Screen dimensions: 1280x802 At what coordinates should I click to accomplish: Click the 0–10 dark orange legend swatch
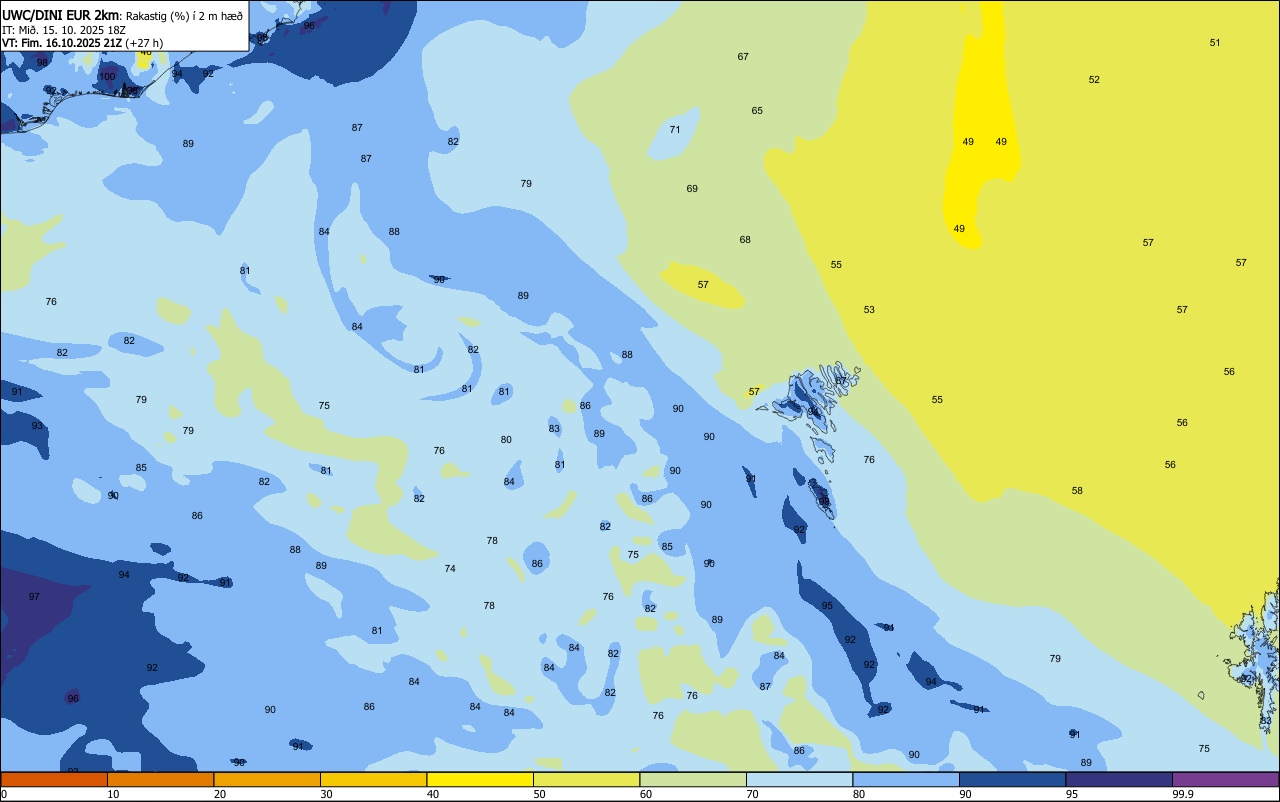coord(54,779)
